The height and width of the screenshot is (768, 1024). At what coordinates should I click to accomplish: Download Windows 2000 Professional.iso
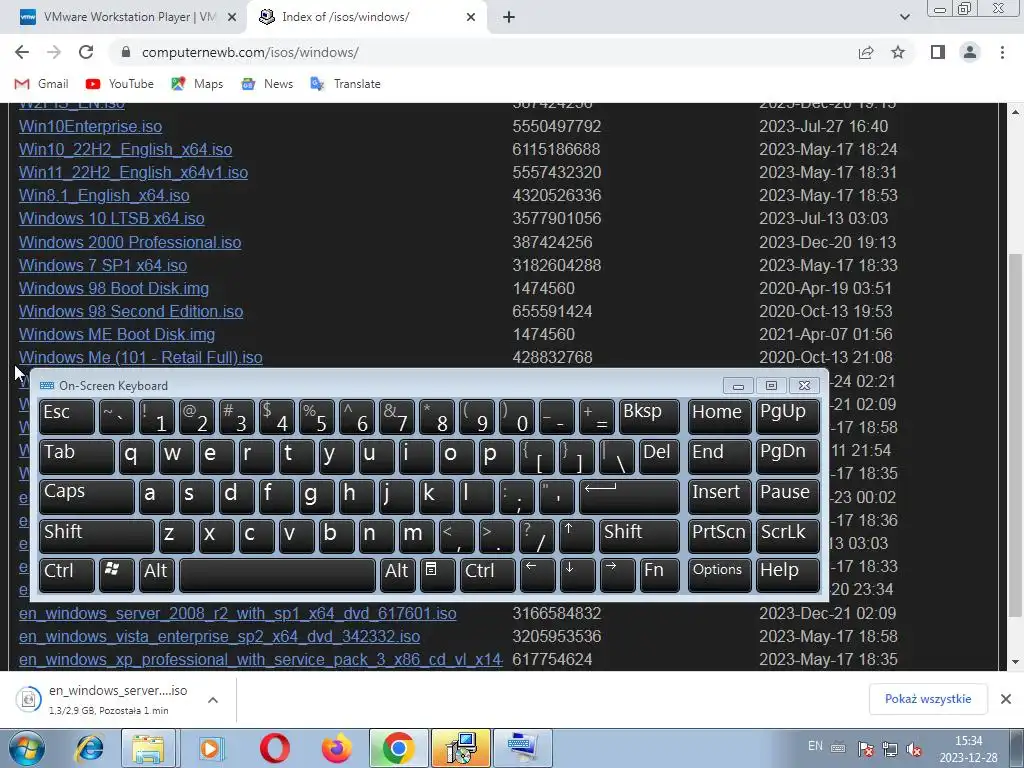[130, 242]
